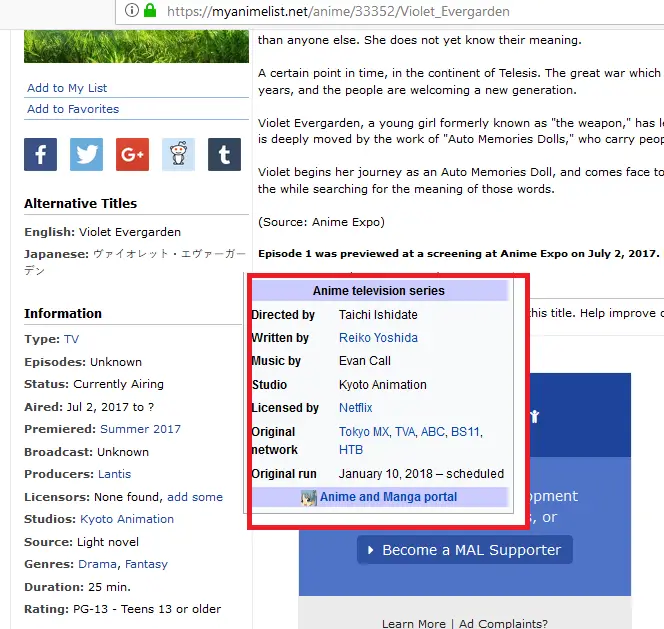Image resolution: width=664 pixels, height=629 pixels.
Task: Open the Netflix licensed by link
Action: tap(355, 408)
